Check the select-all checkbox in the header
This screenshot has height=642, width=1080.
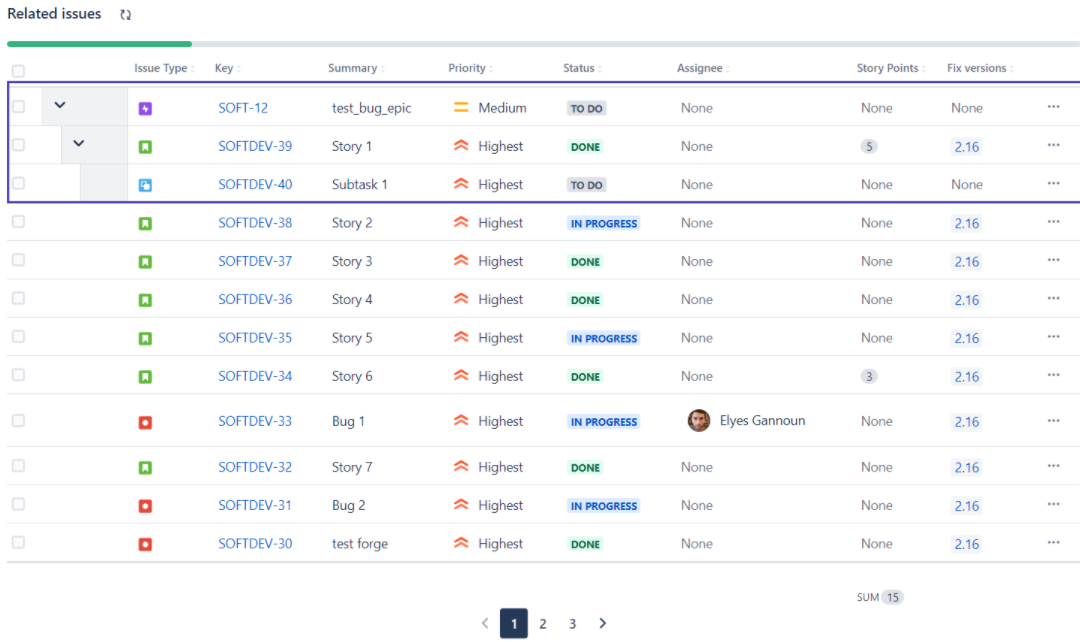[17, 68]
